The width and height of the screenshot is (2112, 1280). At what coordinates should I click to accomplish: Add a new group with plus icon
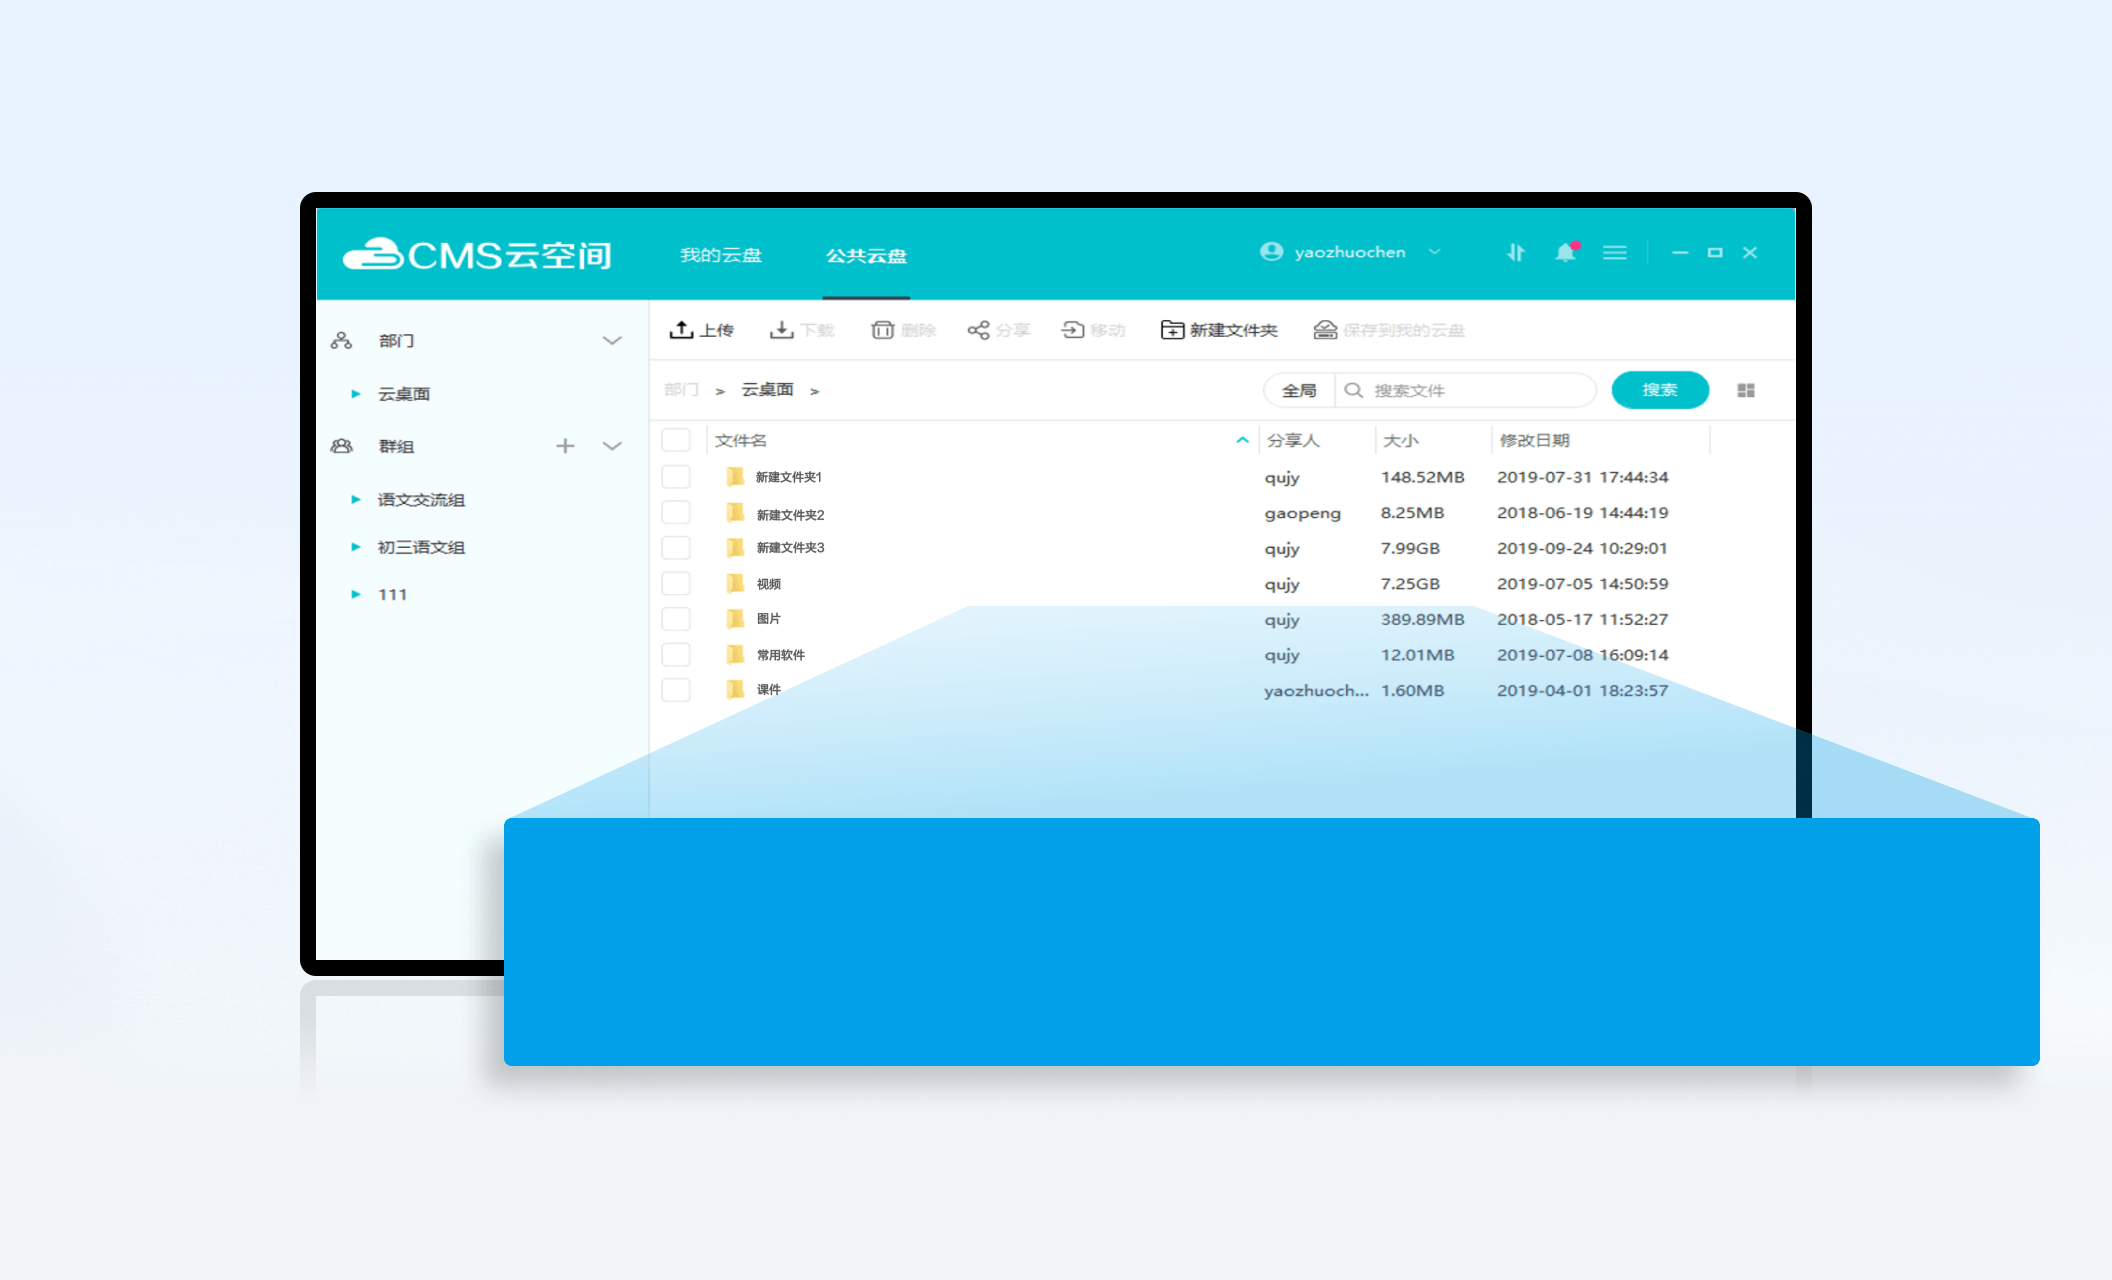(565, 446)
